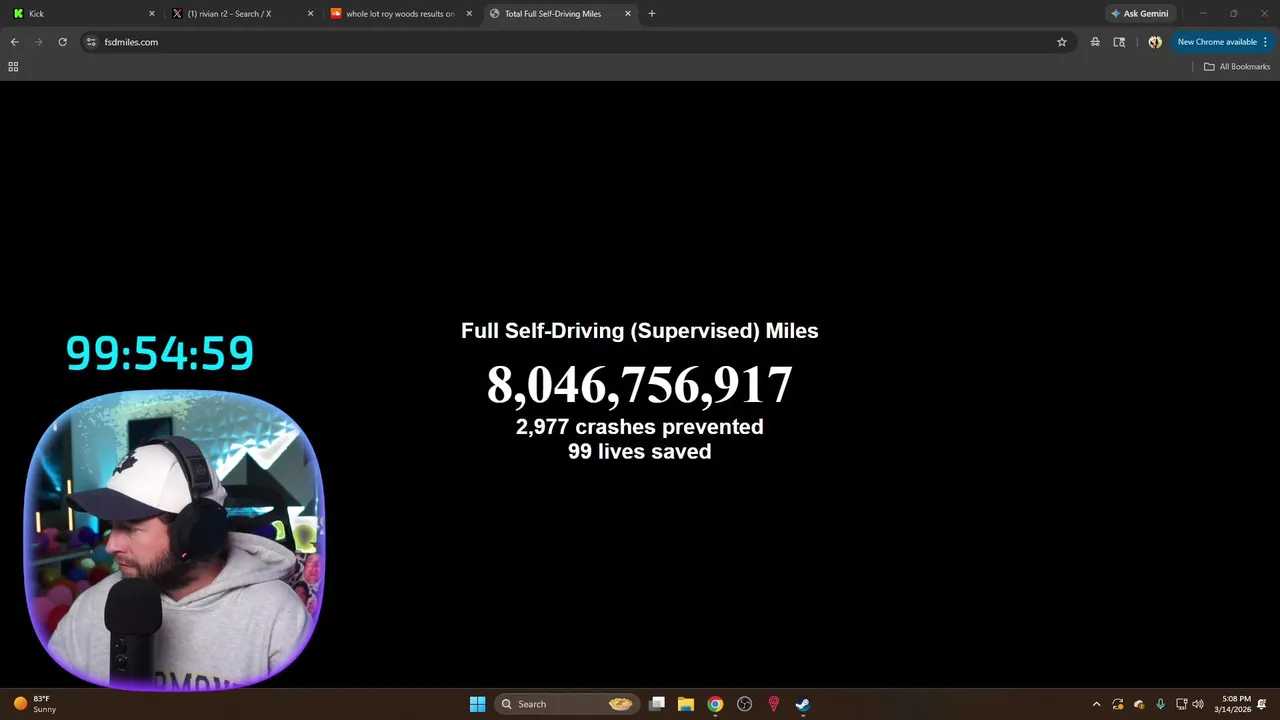Close the Kick tab
Viewport: 1280px width, 720px height.
tap(152, 14)
